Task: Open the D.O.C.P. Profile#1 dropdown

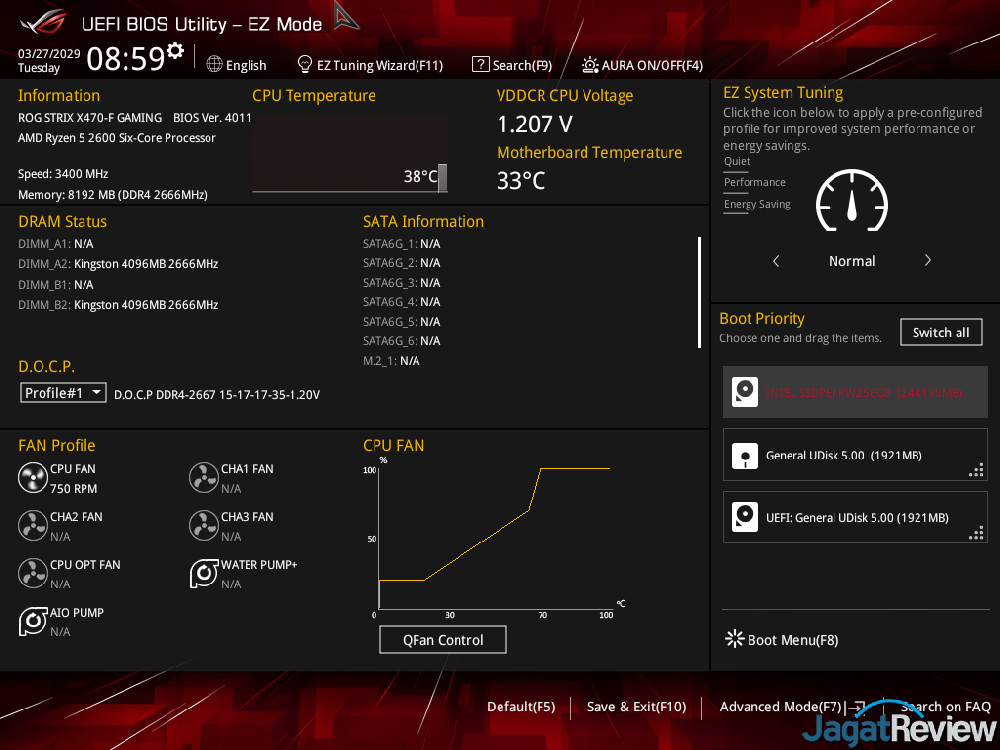Action: (63, 393)
